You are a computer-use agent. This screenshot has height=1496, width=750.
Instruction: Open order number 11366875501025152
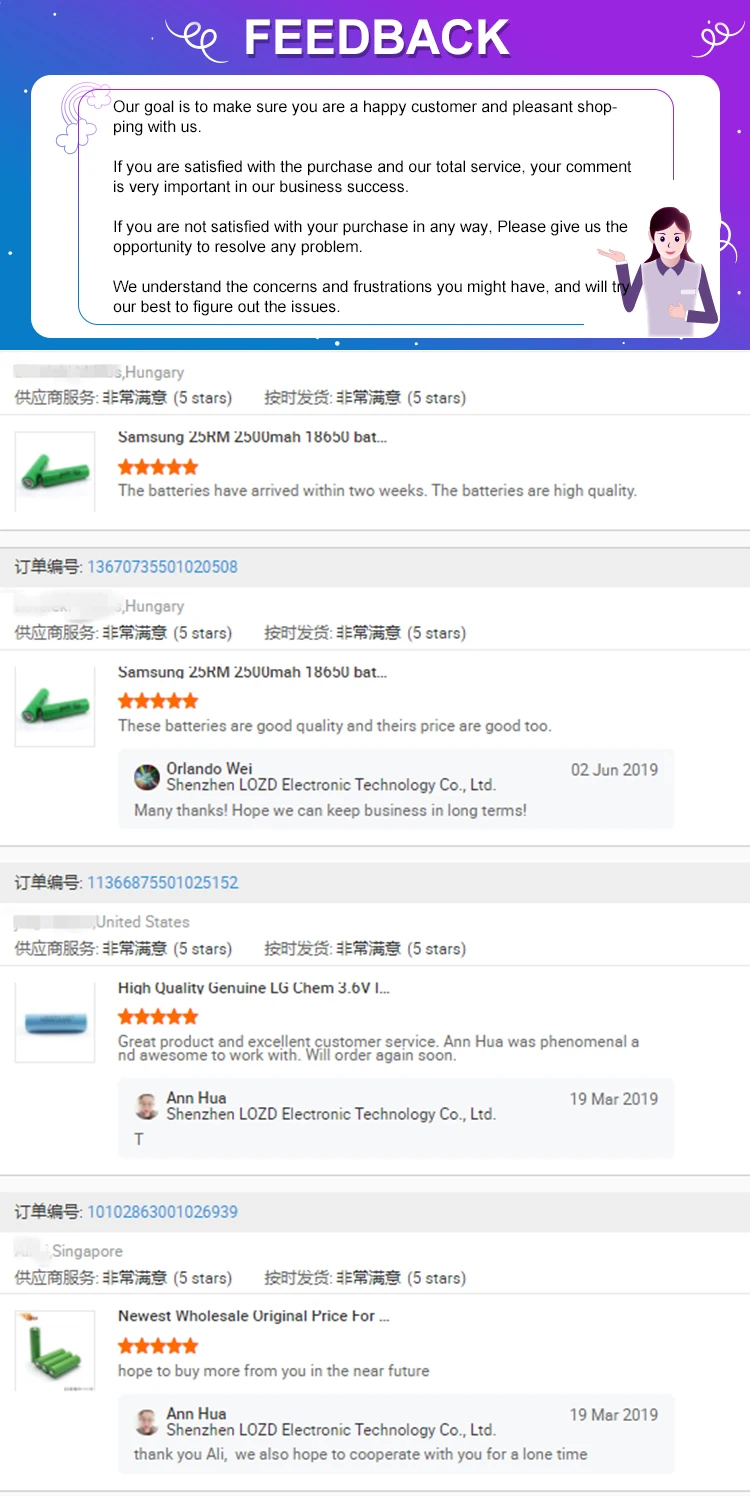pos(162,883)
